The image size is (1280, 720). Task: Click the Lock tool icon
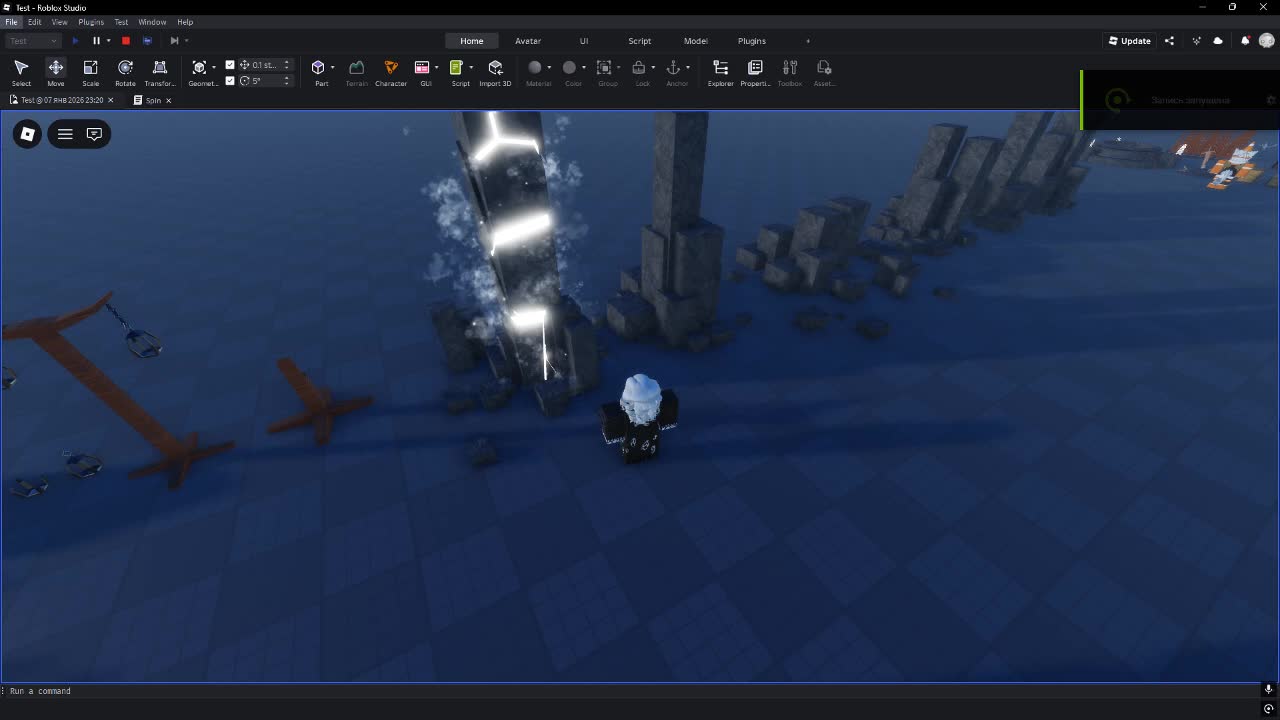coord(639,67)
